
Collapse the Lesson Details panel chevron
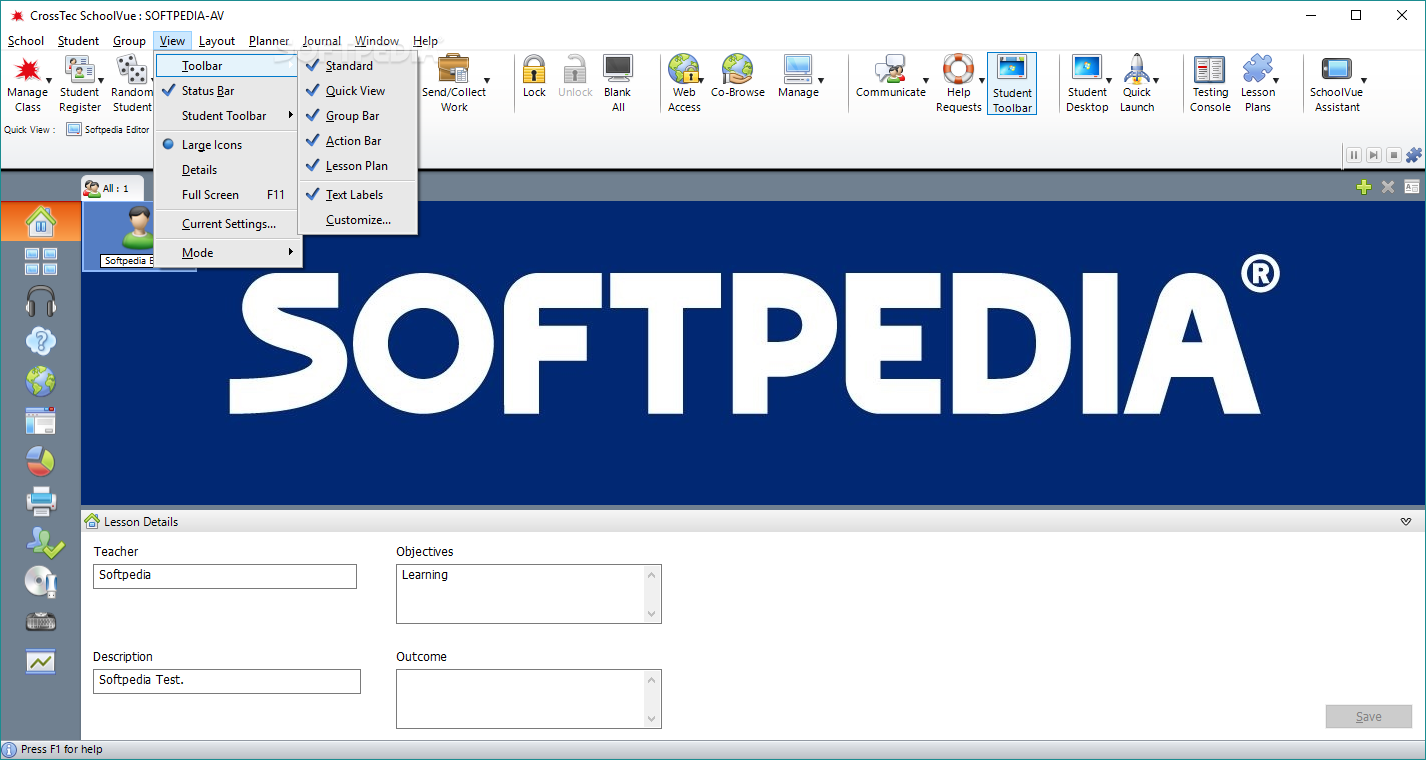tap(1406, 522)
